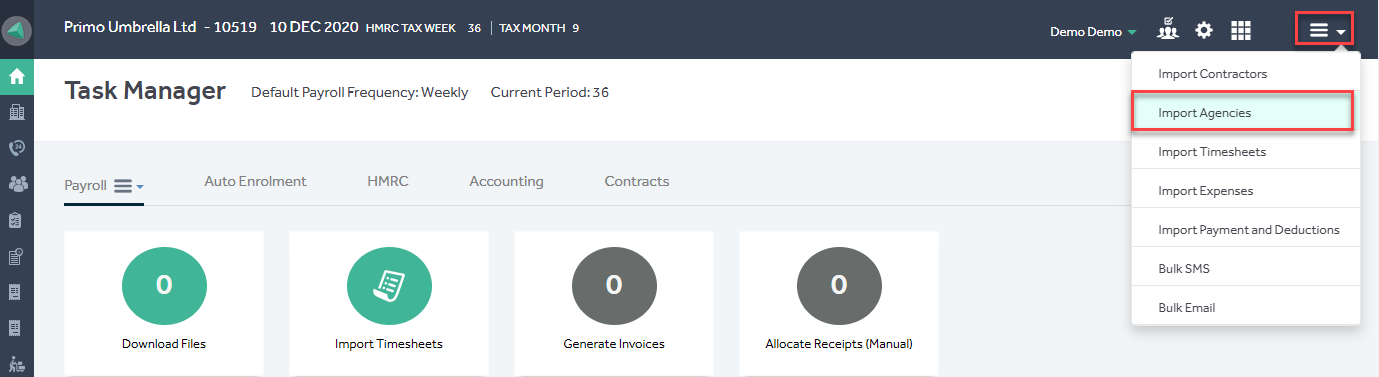Open the apps grid icon in header
Screen dimensions: 1379x377
point(1241,30)
